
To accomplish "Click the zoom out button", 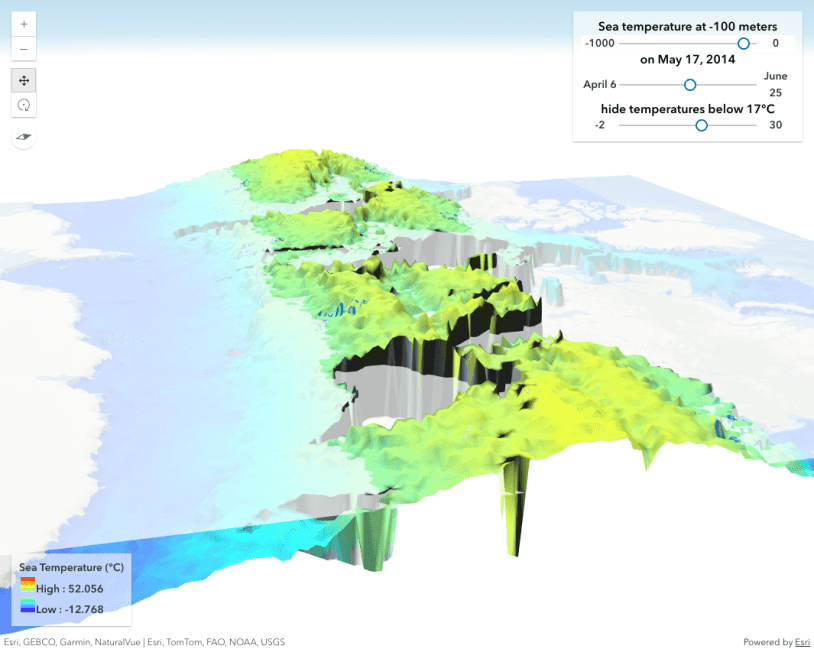I will [x=24, y=48].
